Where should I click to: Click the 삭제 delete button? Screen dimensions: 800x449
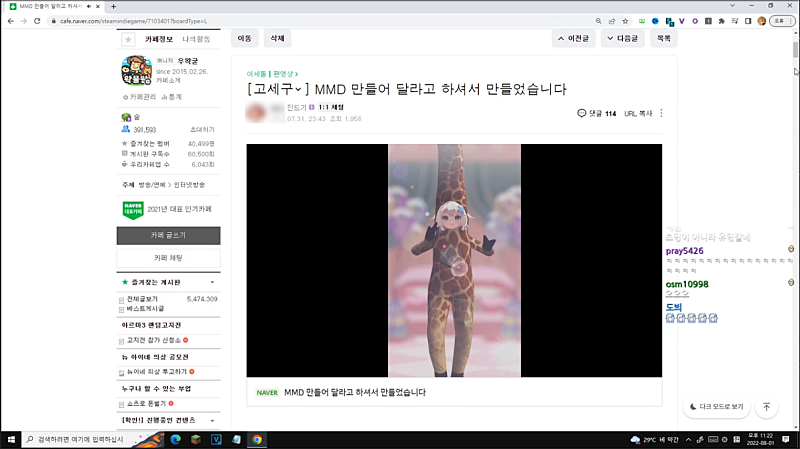pos(277,38)
